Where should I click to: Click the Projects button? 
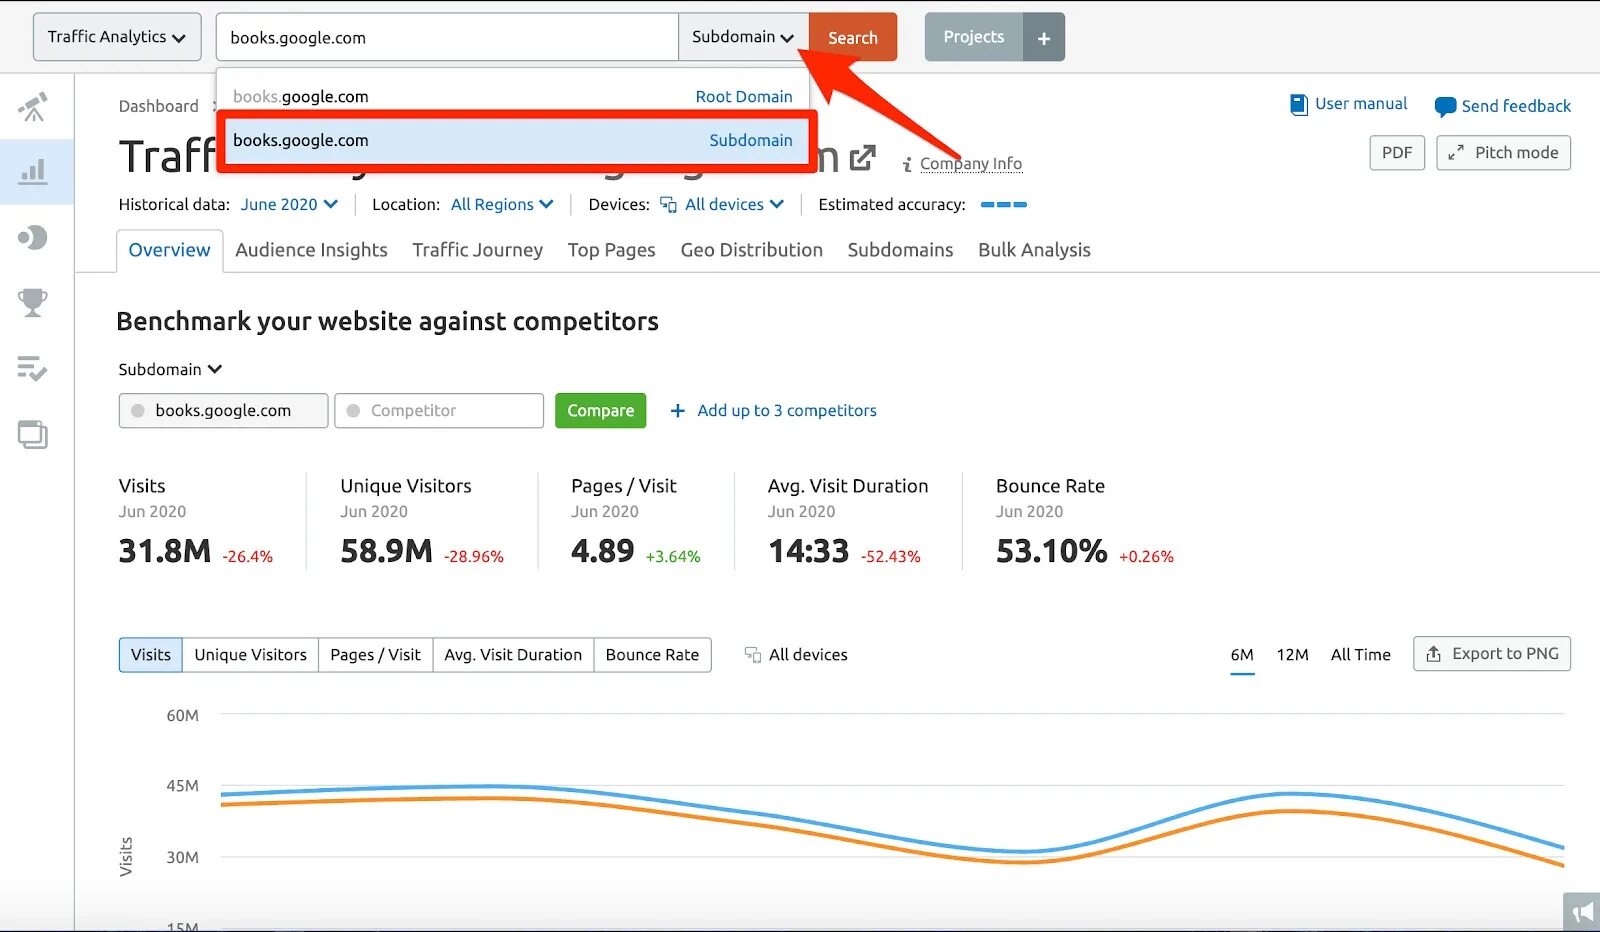[974, 37]
